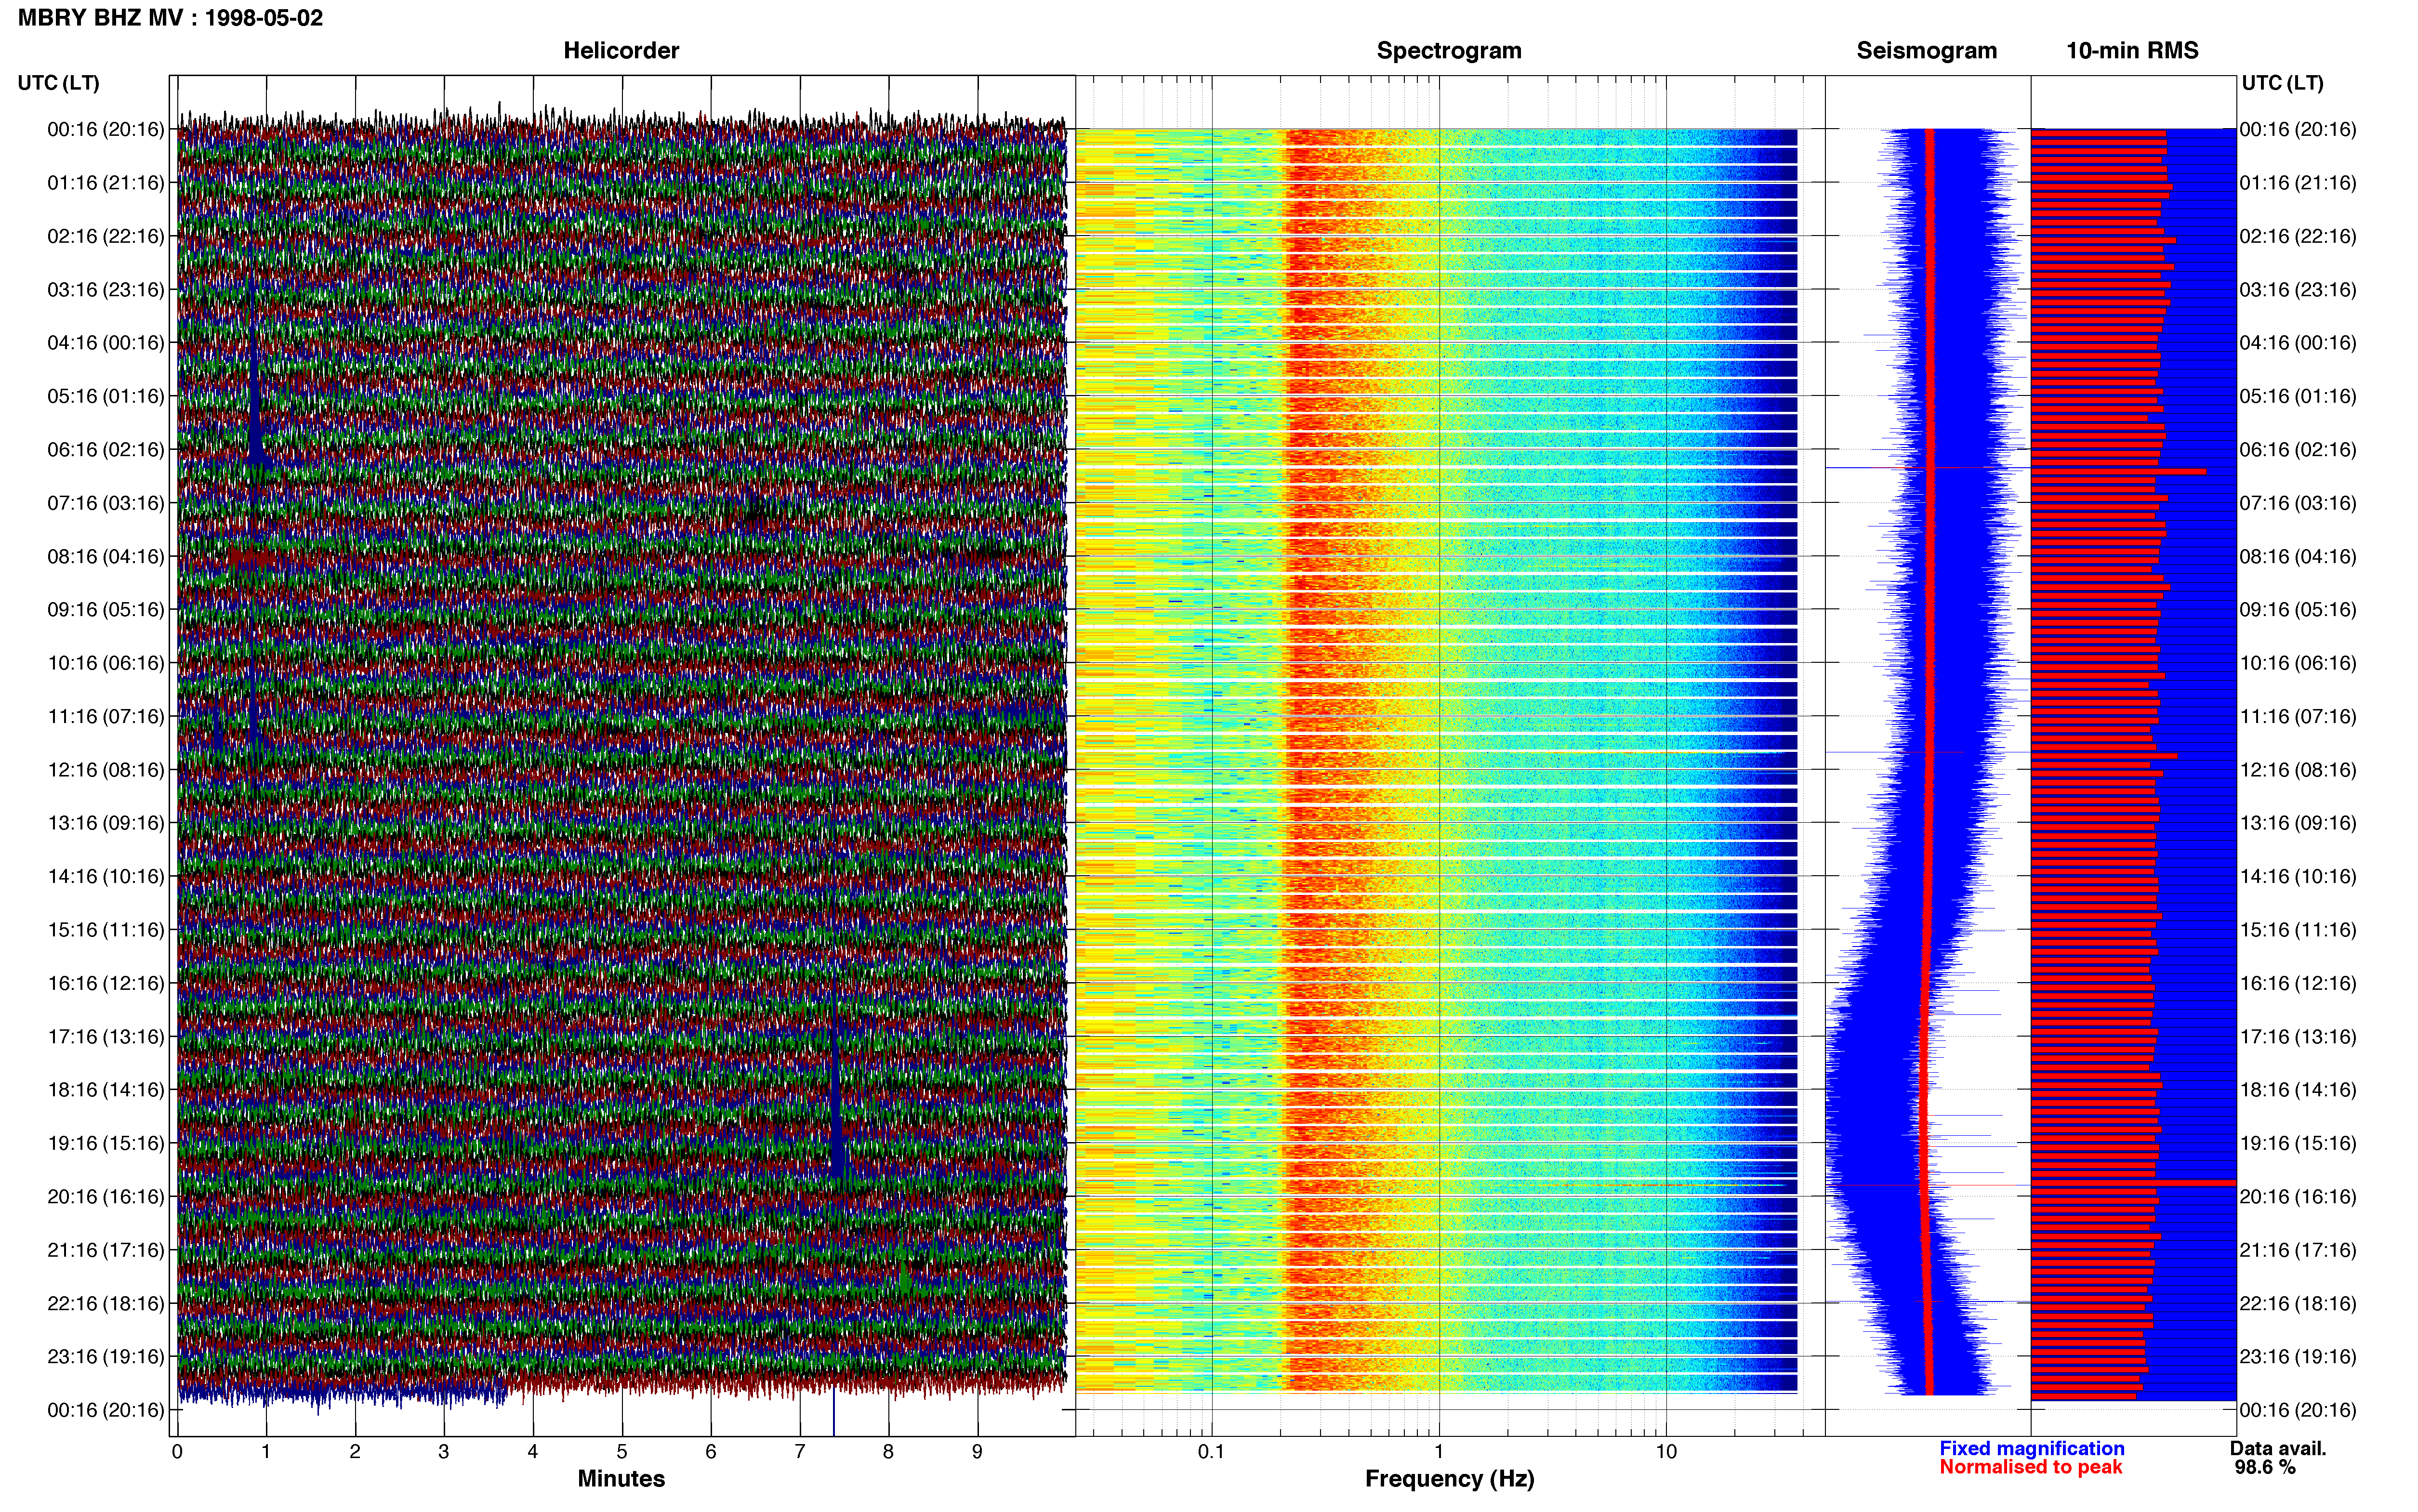Click the 'Normalised to peak' legend text
The width and height of the screenshot is (2418, 1512).
click(x=2031, y=1467)
